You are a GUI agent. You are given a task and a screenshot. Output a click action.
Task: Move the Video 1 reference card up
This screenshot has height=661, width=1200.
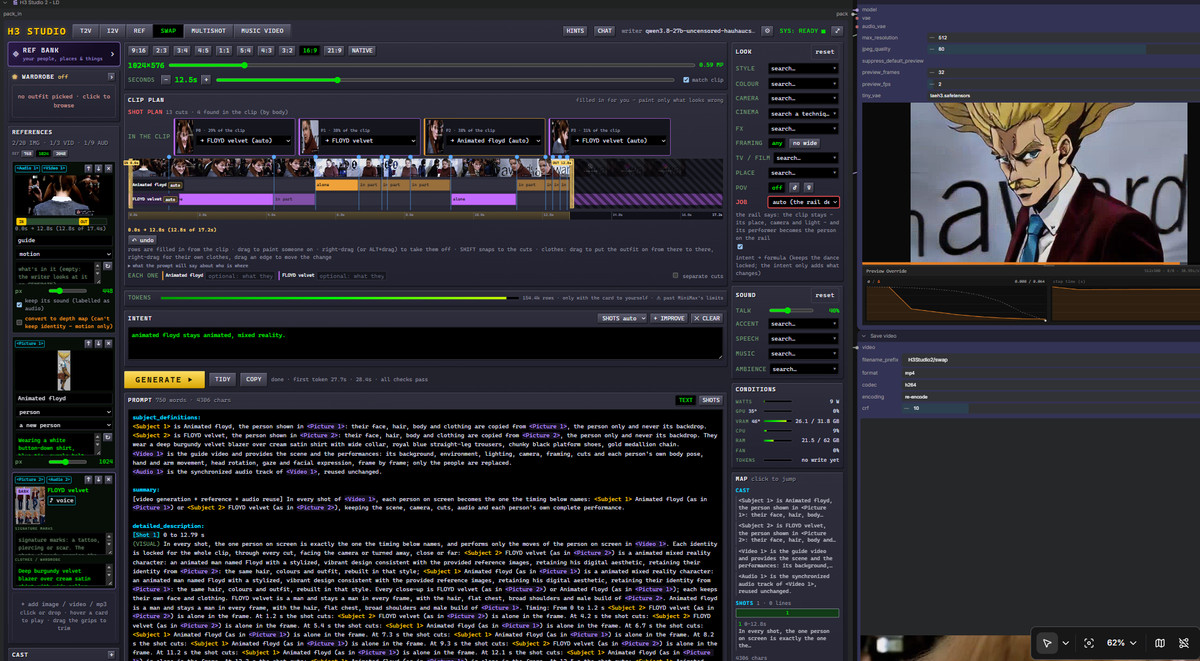pyautogui.click(x=88, y=168)
